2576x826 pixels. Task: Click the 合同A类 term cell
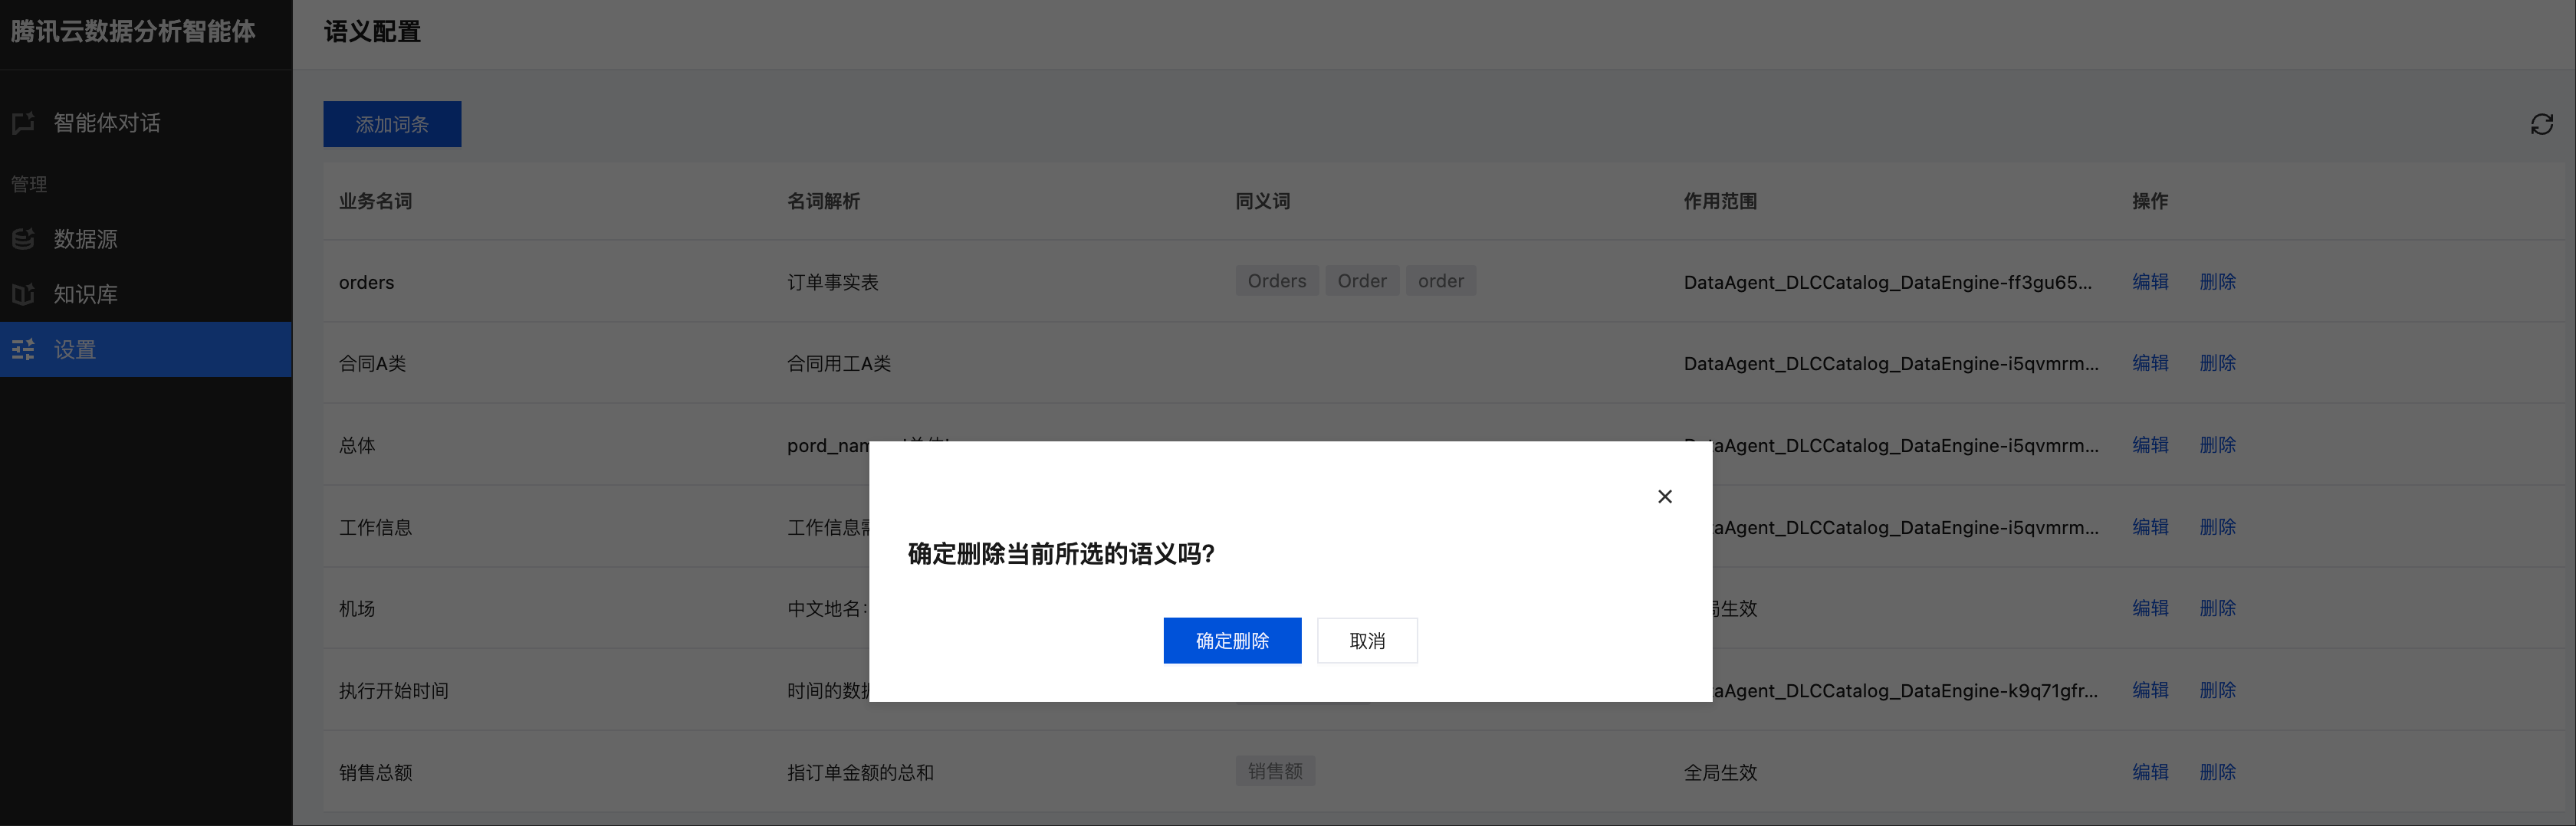[x=372, y=363]
